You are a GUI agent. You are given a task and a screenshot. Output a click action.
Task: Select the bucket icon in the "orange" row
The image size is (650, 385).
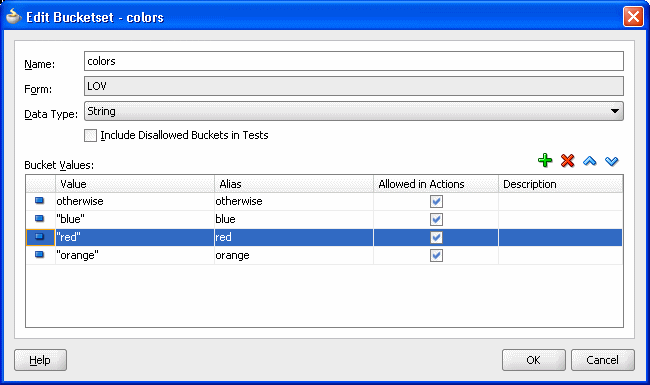[39, 254]
